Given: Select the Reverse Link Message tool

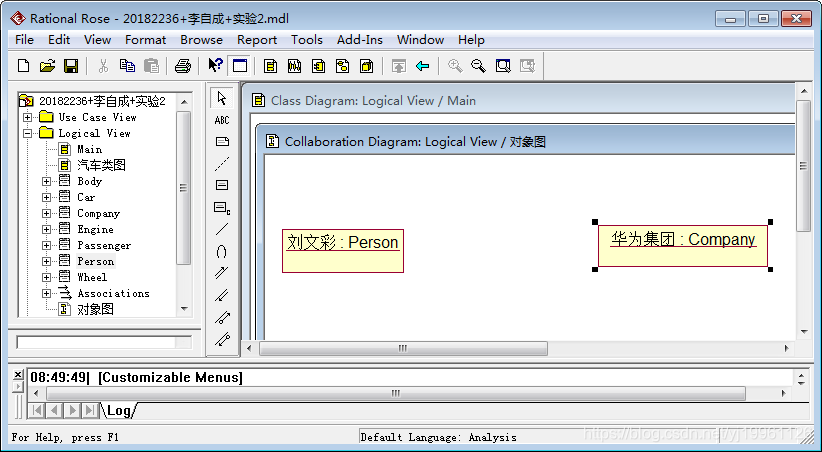Looking at the screenshot, I should click(222, 295).
